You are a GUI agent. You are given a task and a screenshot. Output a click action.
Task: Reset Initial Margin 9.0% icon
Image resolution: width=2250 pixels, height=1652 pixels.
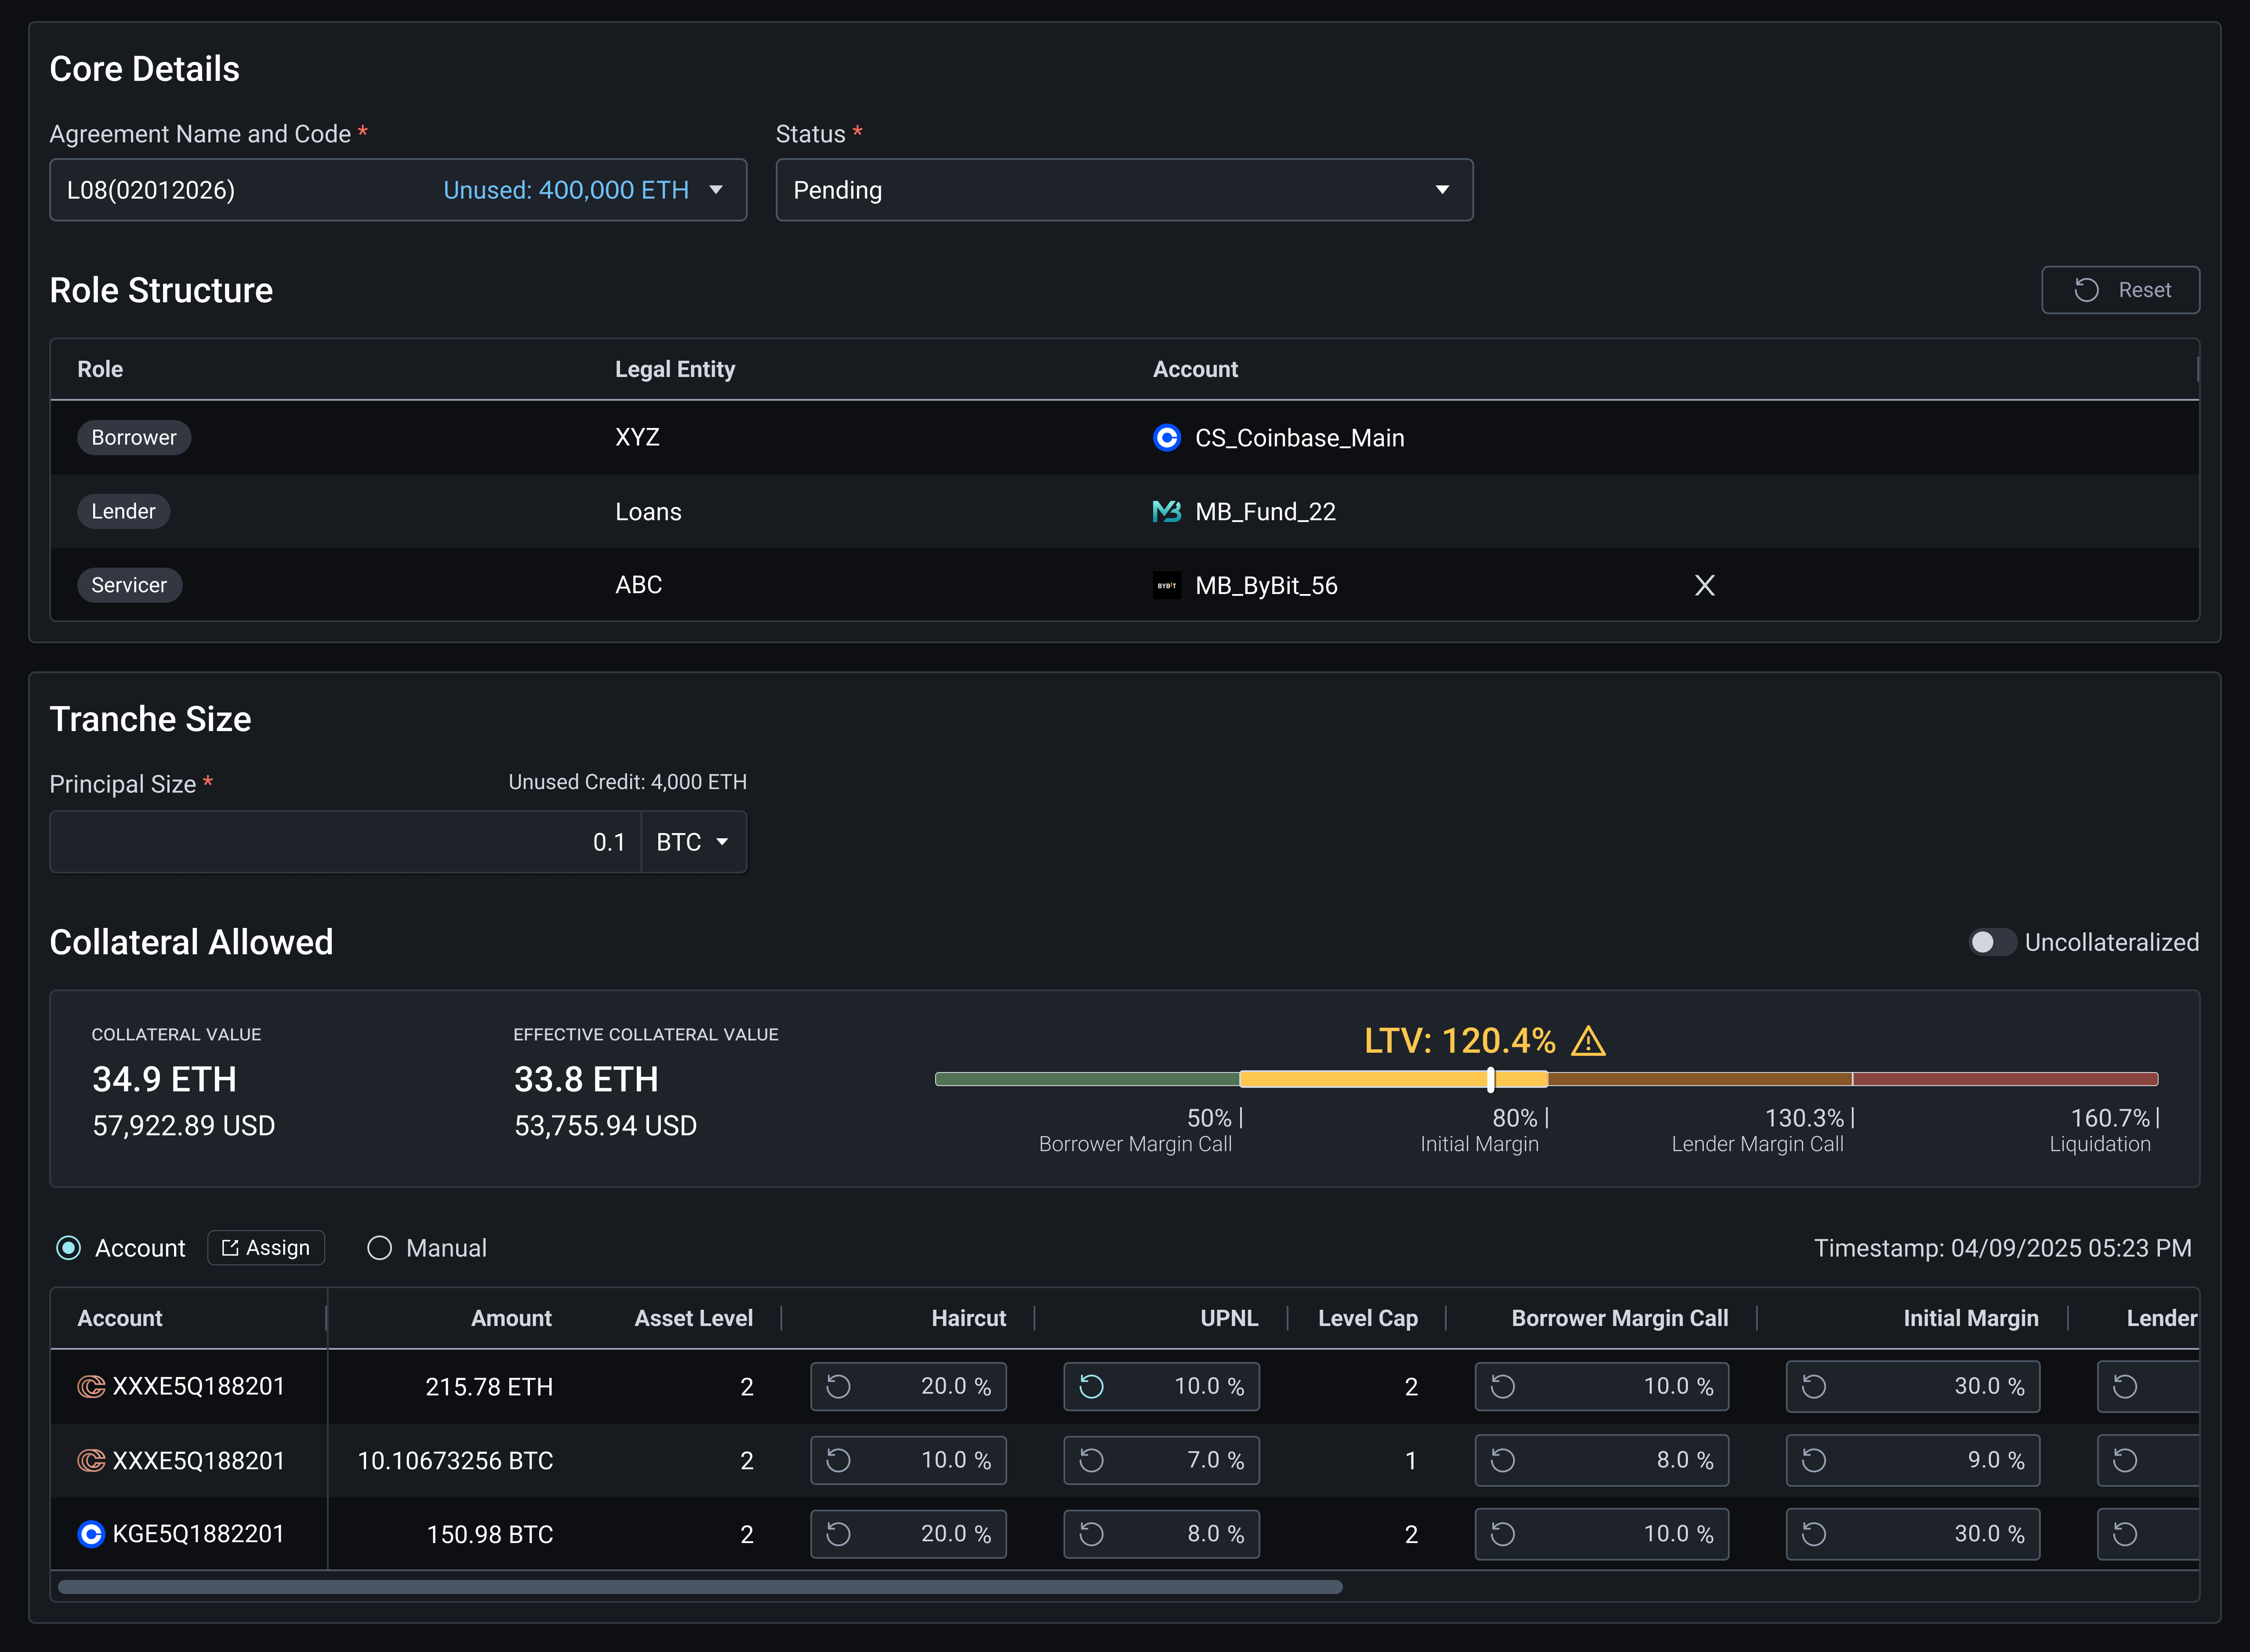pos(1814,1460)
